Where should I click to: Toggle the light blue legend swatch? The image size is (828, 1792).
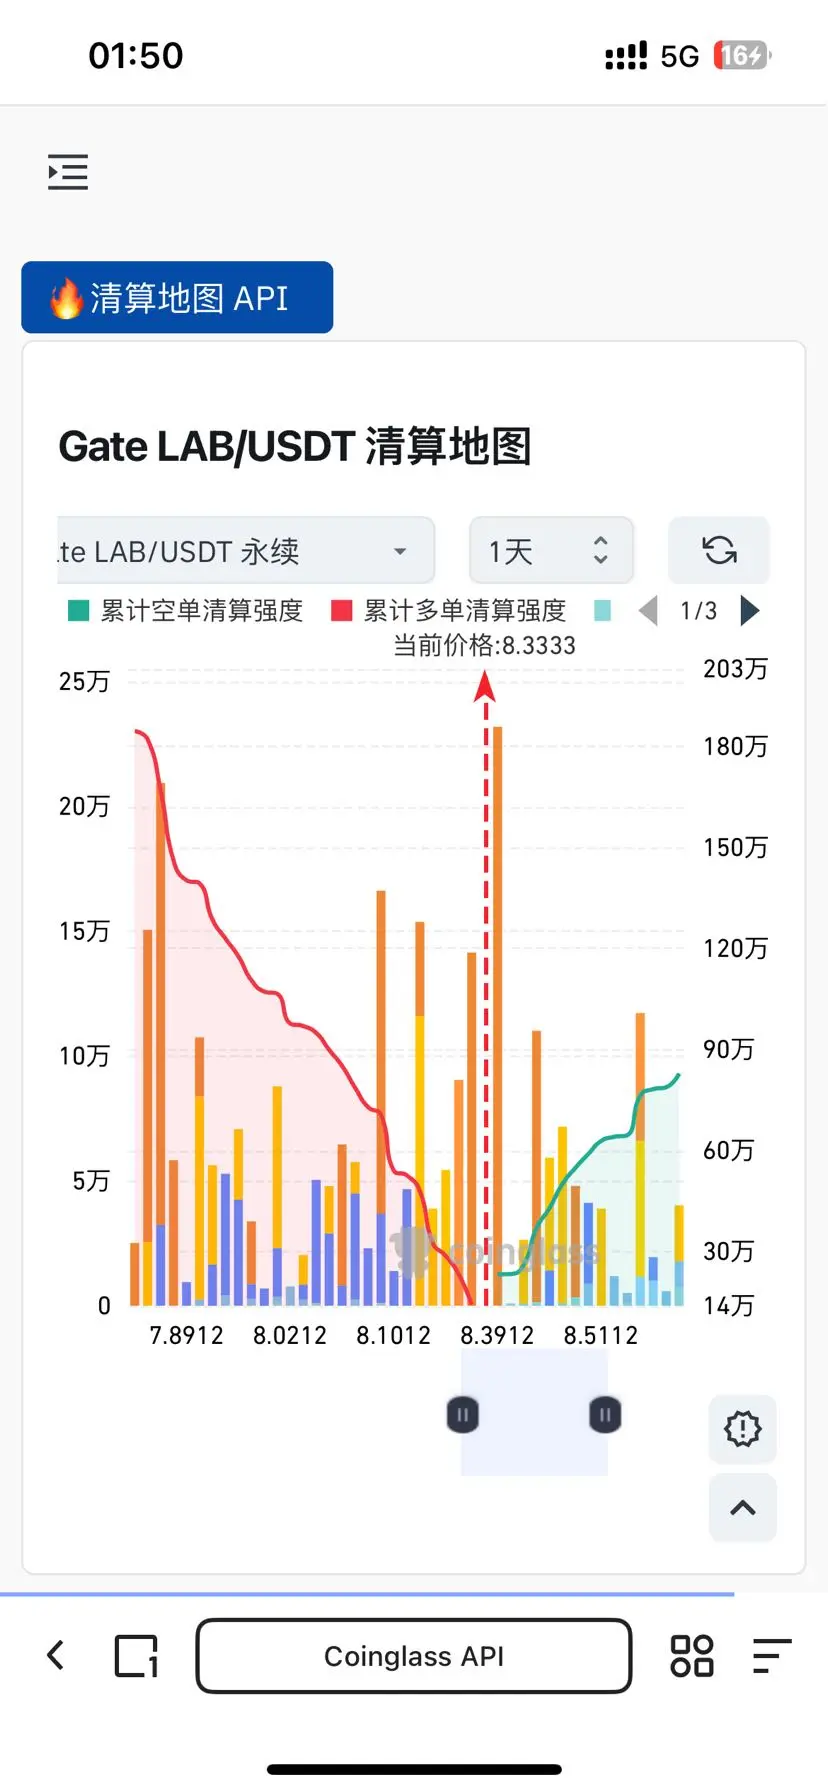(x=602, y=611)
